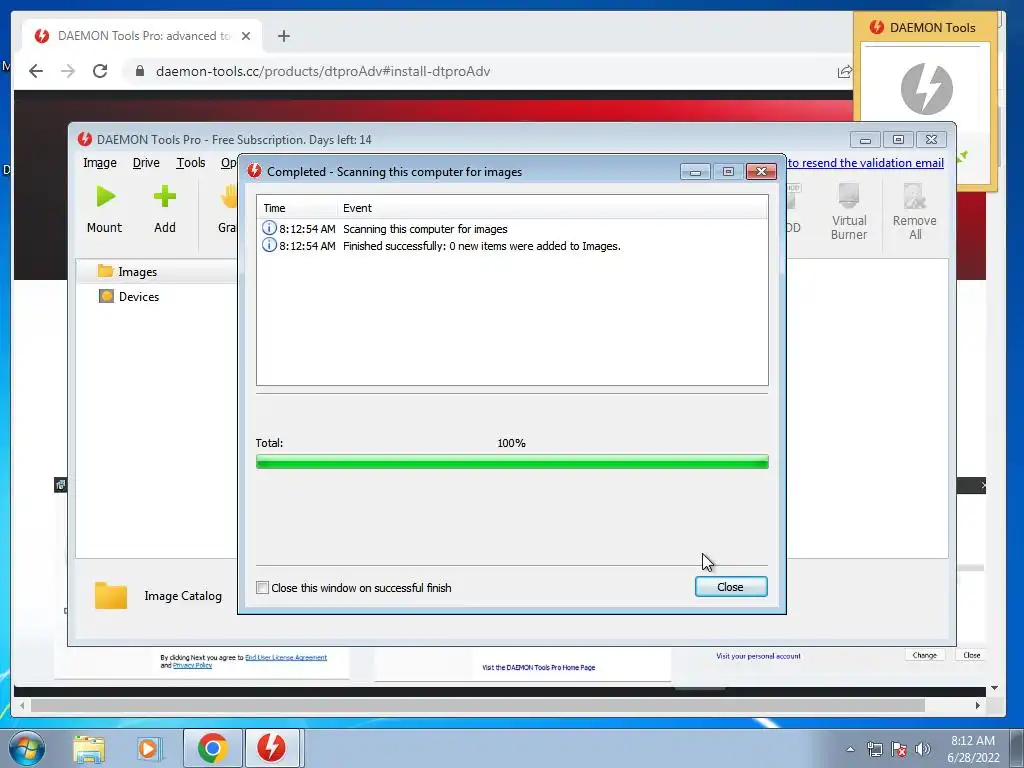Open the End User License Agreement link

[x=286, y=658]
